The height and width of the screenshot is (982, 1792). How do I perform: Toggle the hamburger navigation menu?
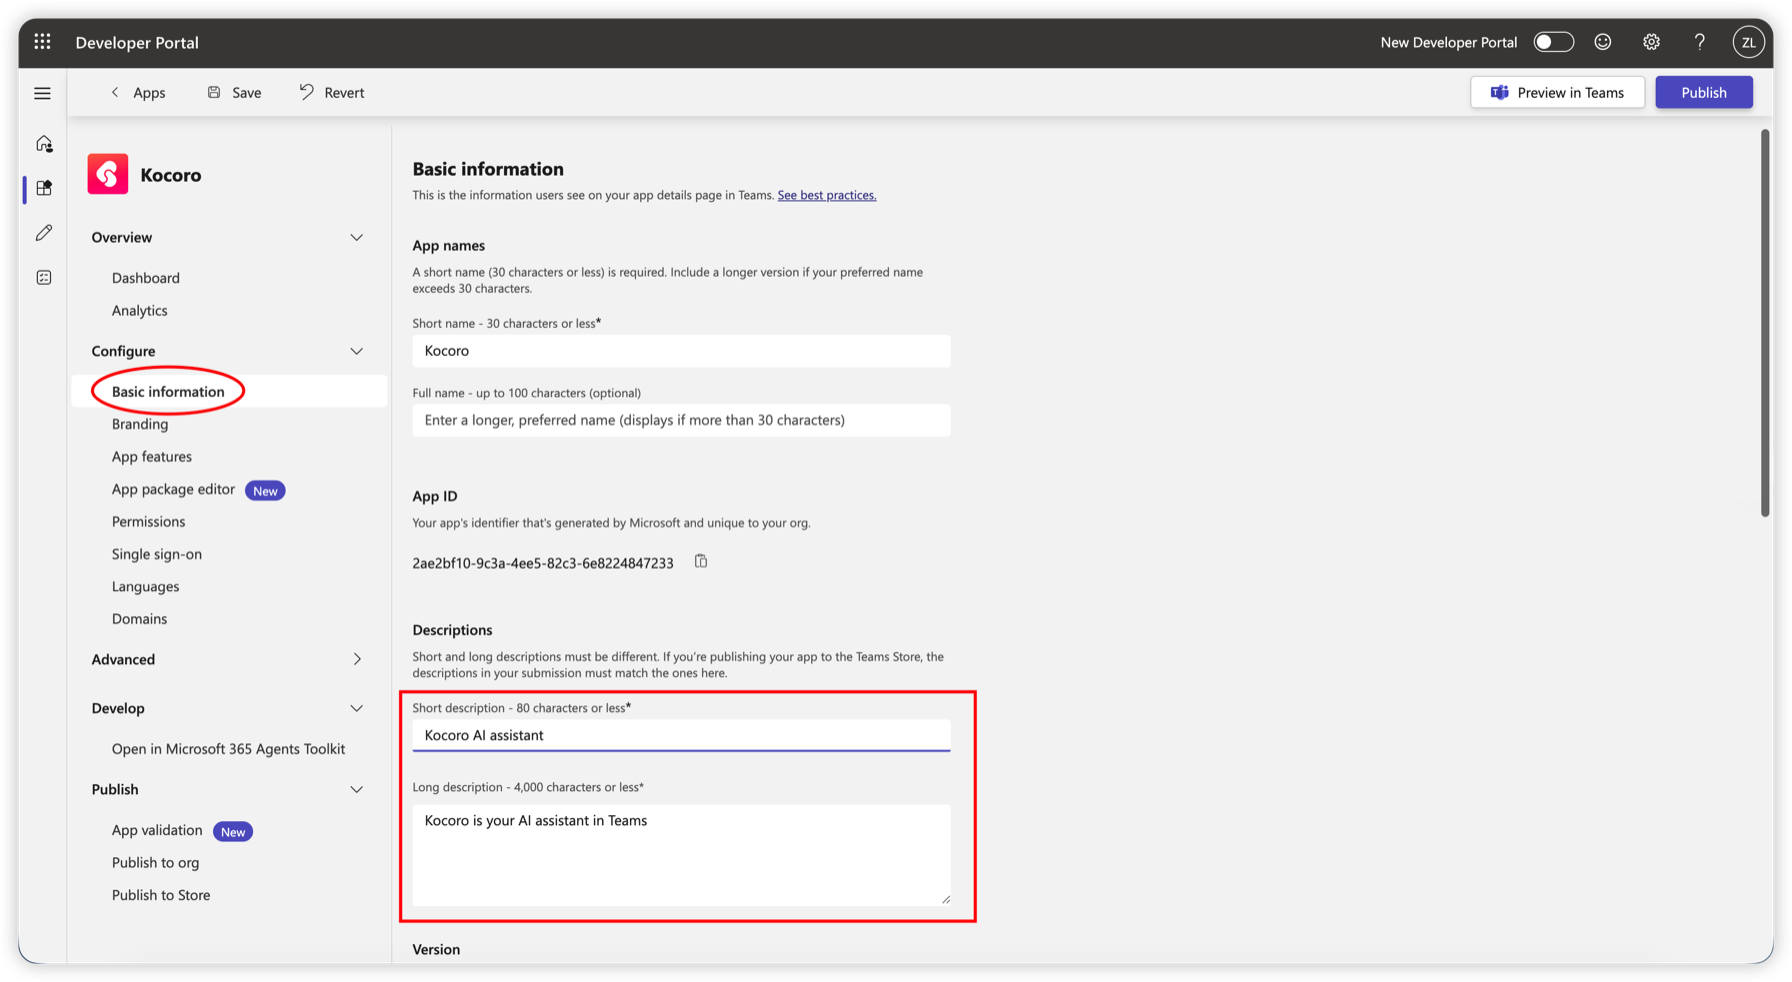coord(42,93)
